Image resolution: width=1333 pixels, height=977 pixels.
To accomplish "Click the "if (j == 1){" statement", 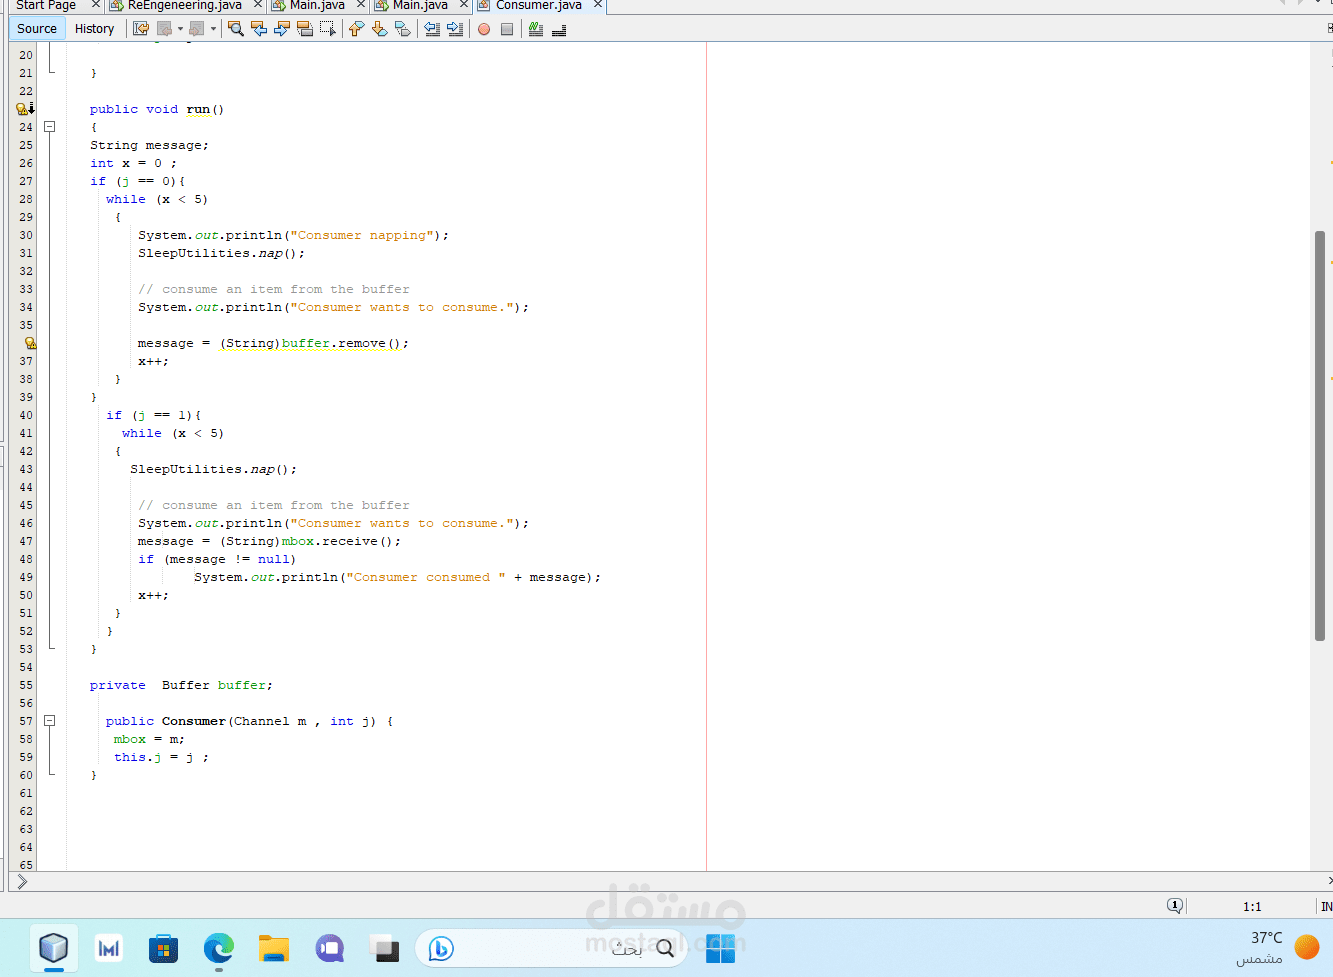I will click(154, 415).
